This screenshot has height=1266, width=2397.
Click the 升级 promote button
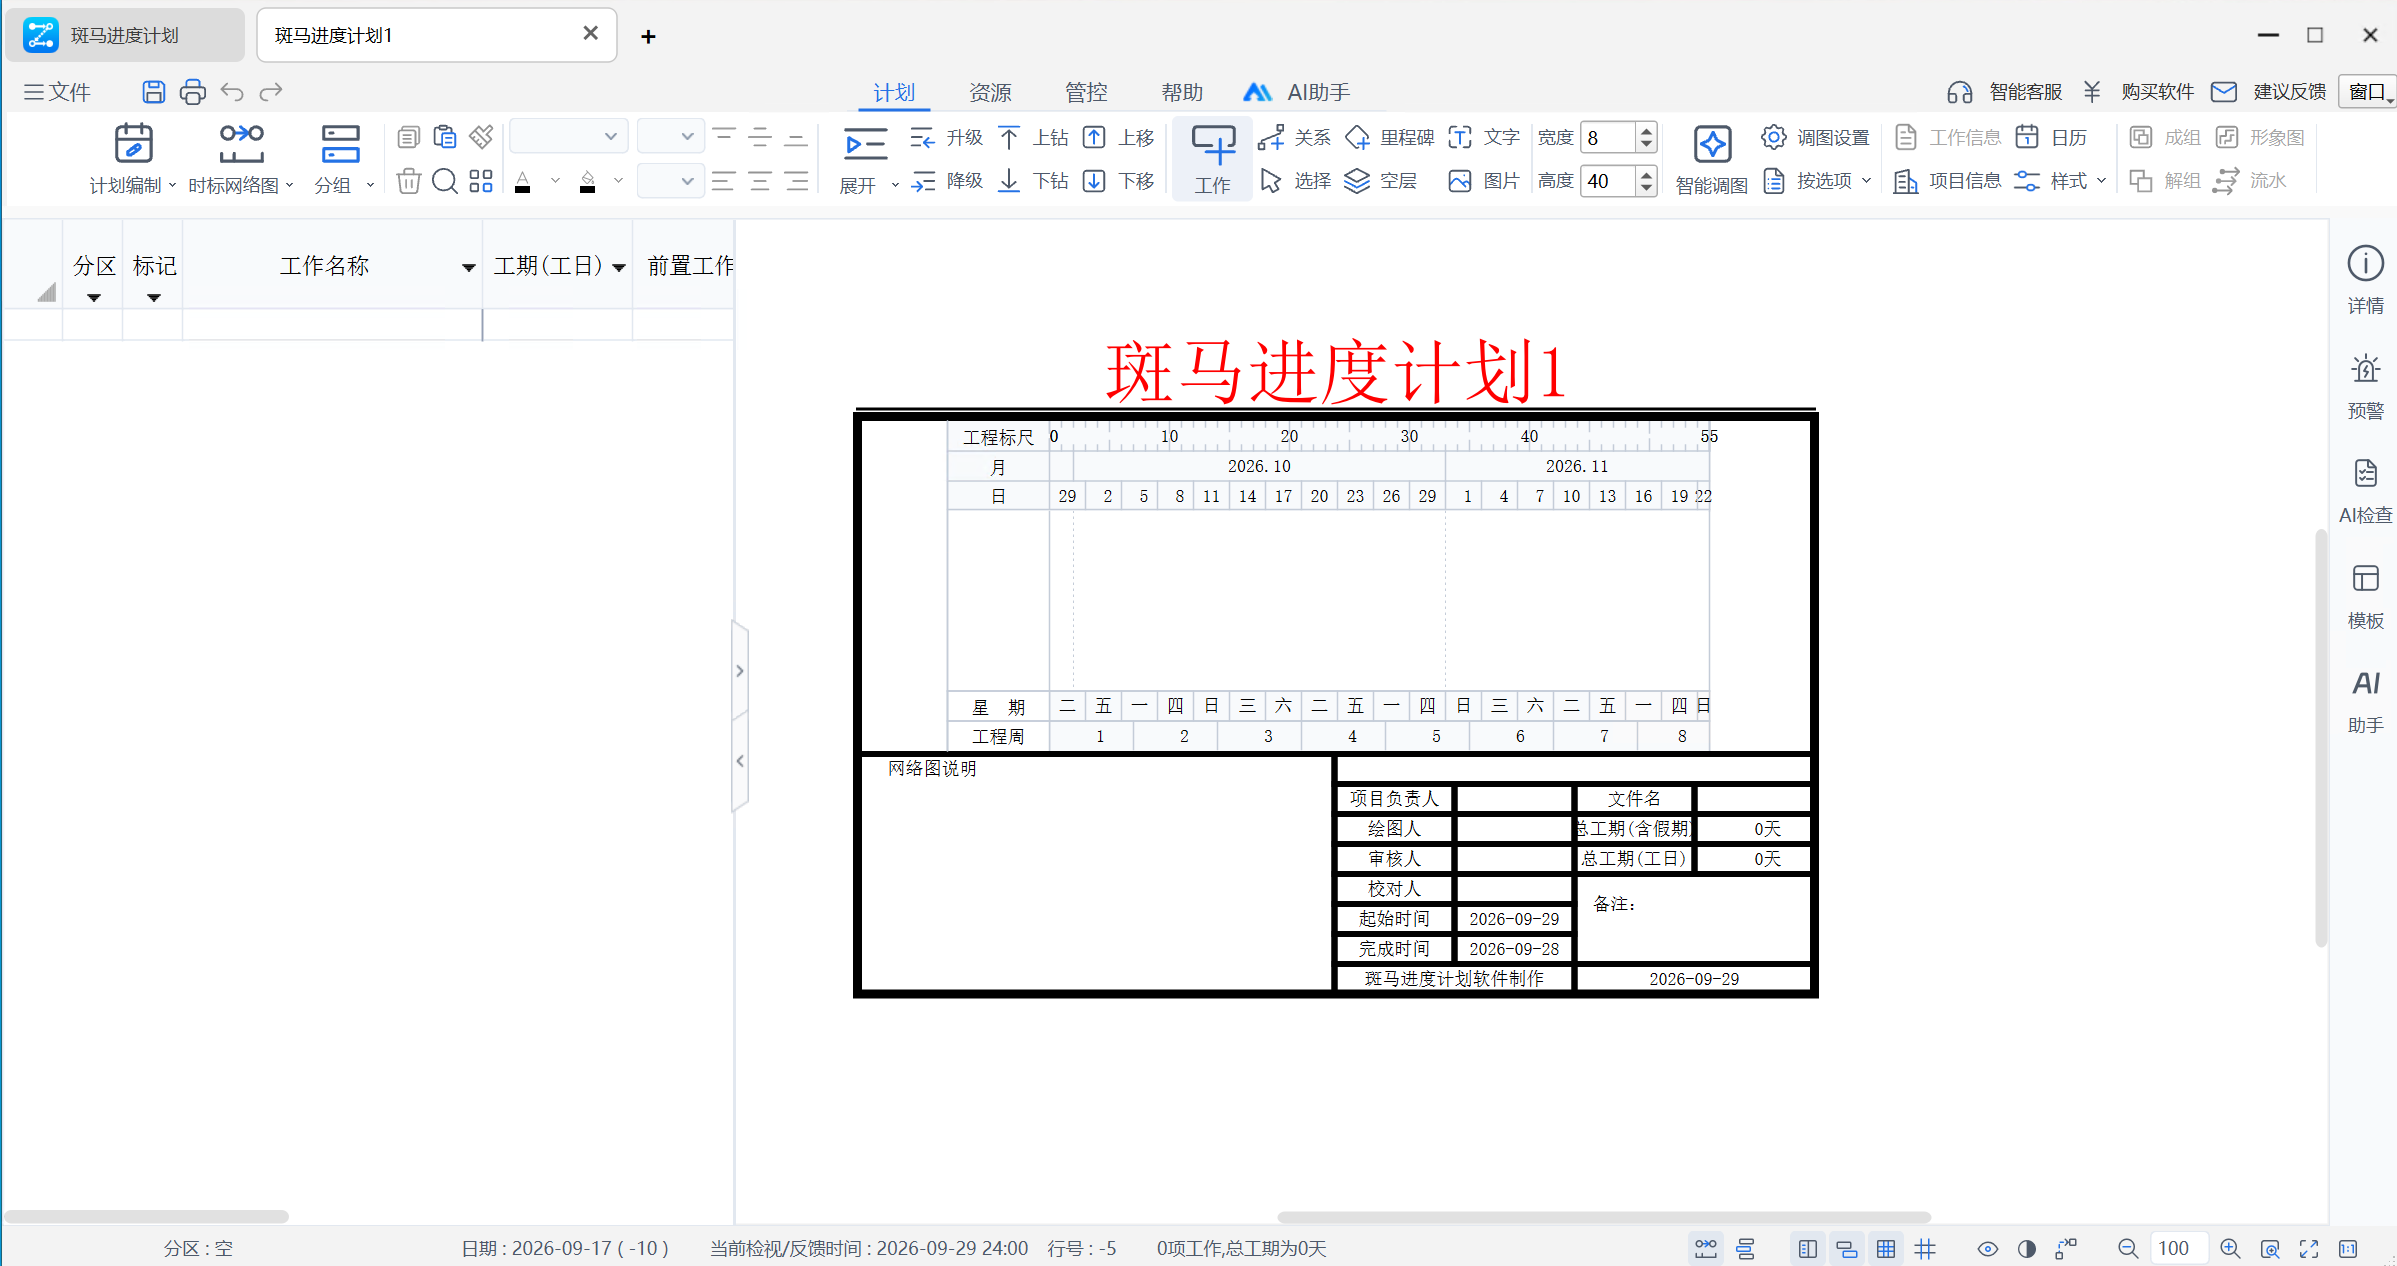(x=947, y=137)
